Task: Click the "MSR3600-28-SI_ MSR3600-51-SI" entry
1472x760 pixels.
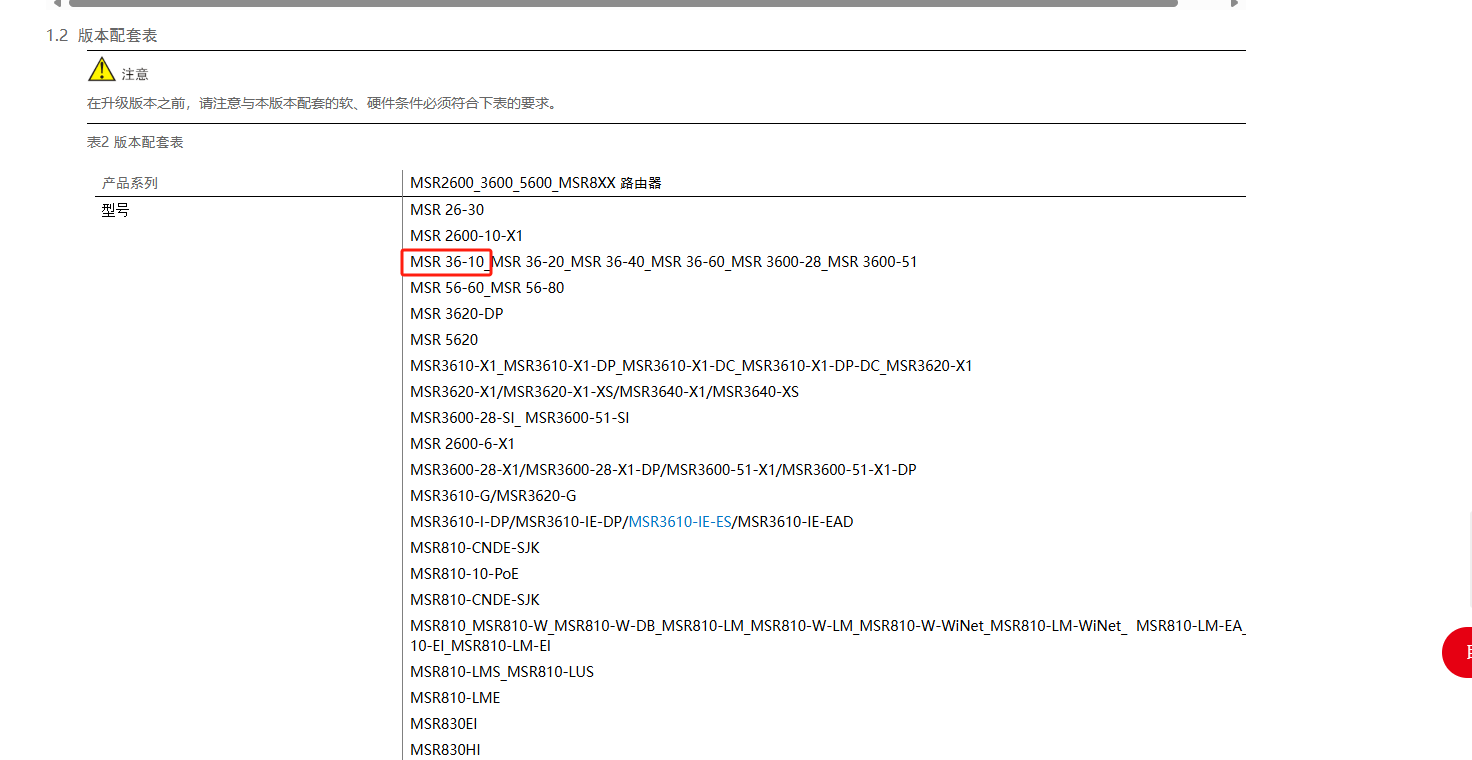Action: pos(520,418)
